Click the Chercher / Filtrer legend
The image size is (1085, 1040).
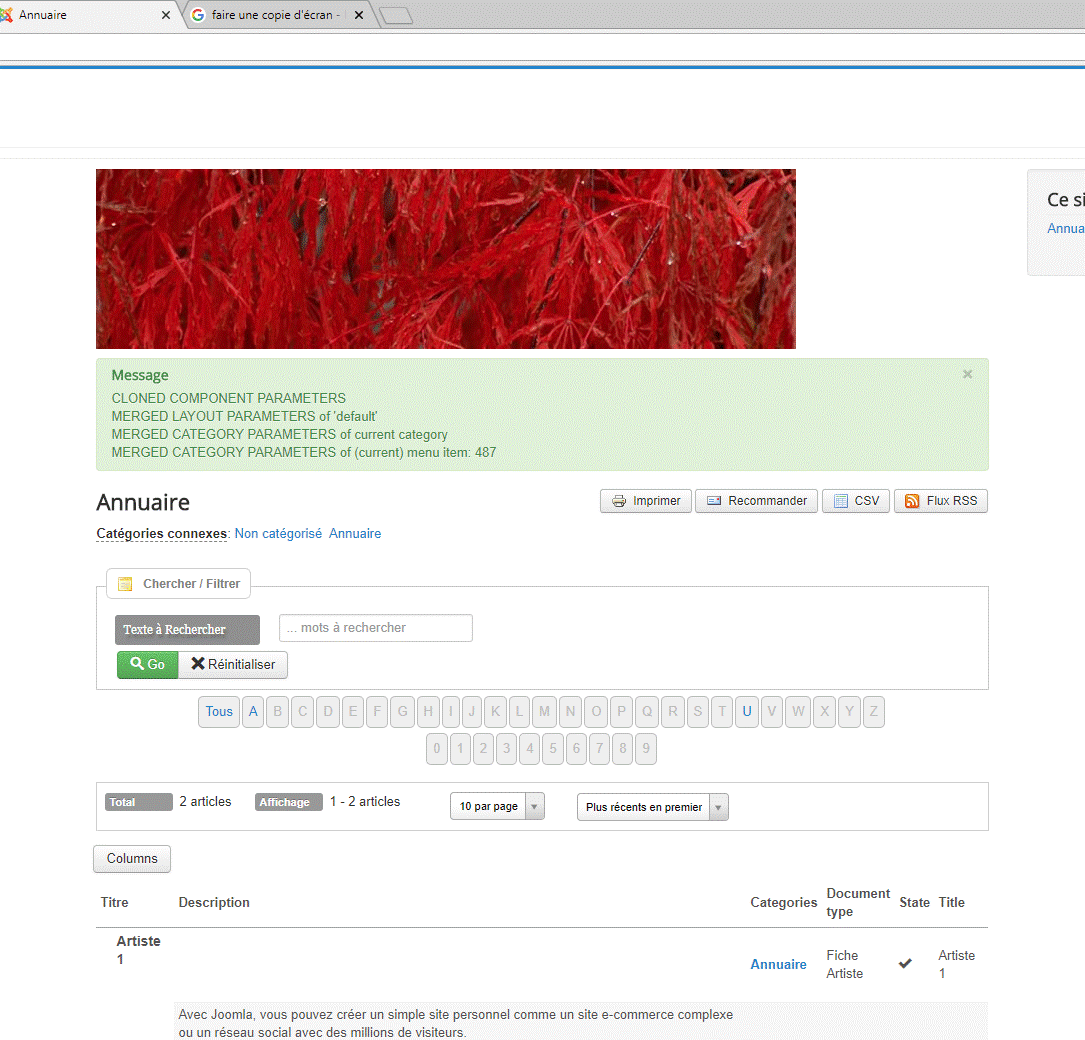point(179,584)
